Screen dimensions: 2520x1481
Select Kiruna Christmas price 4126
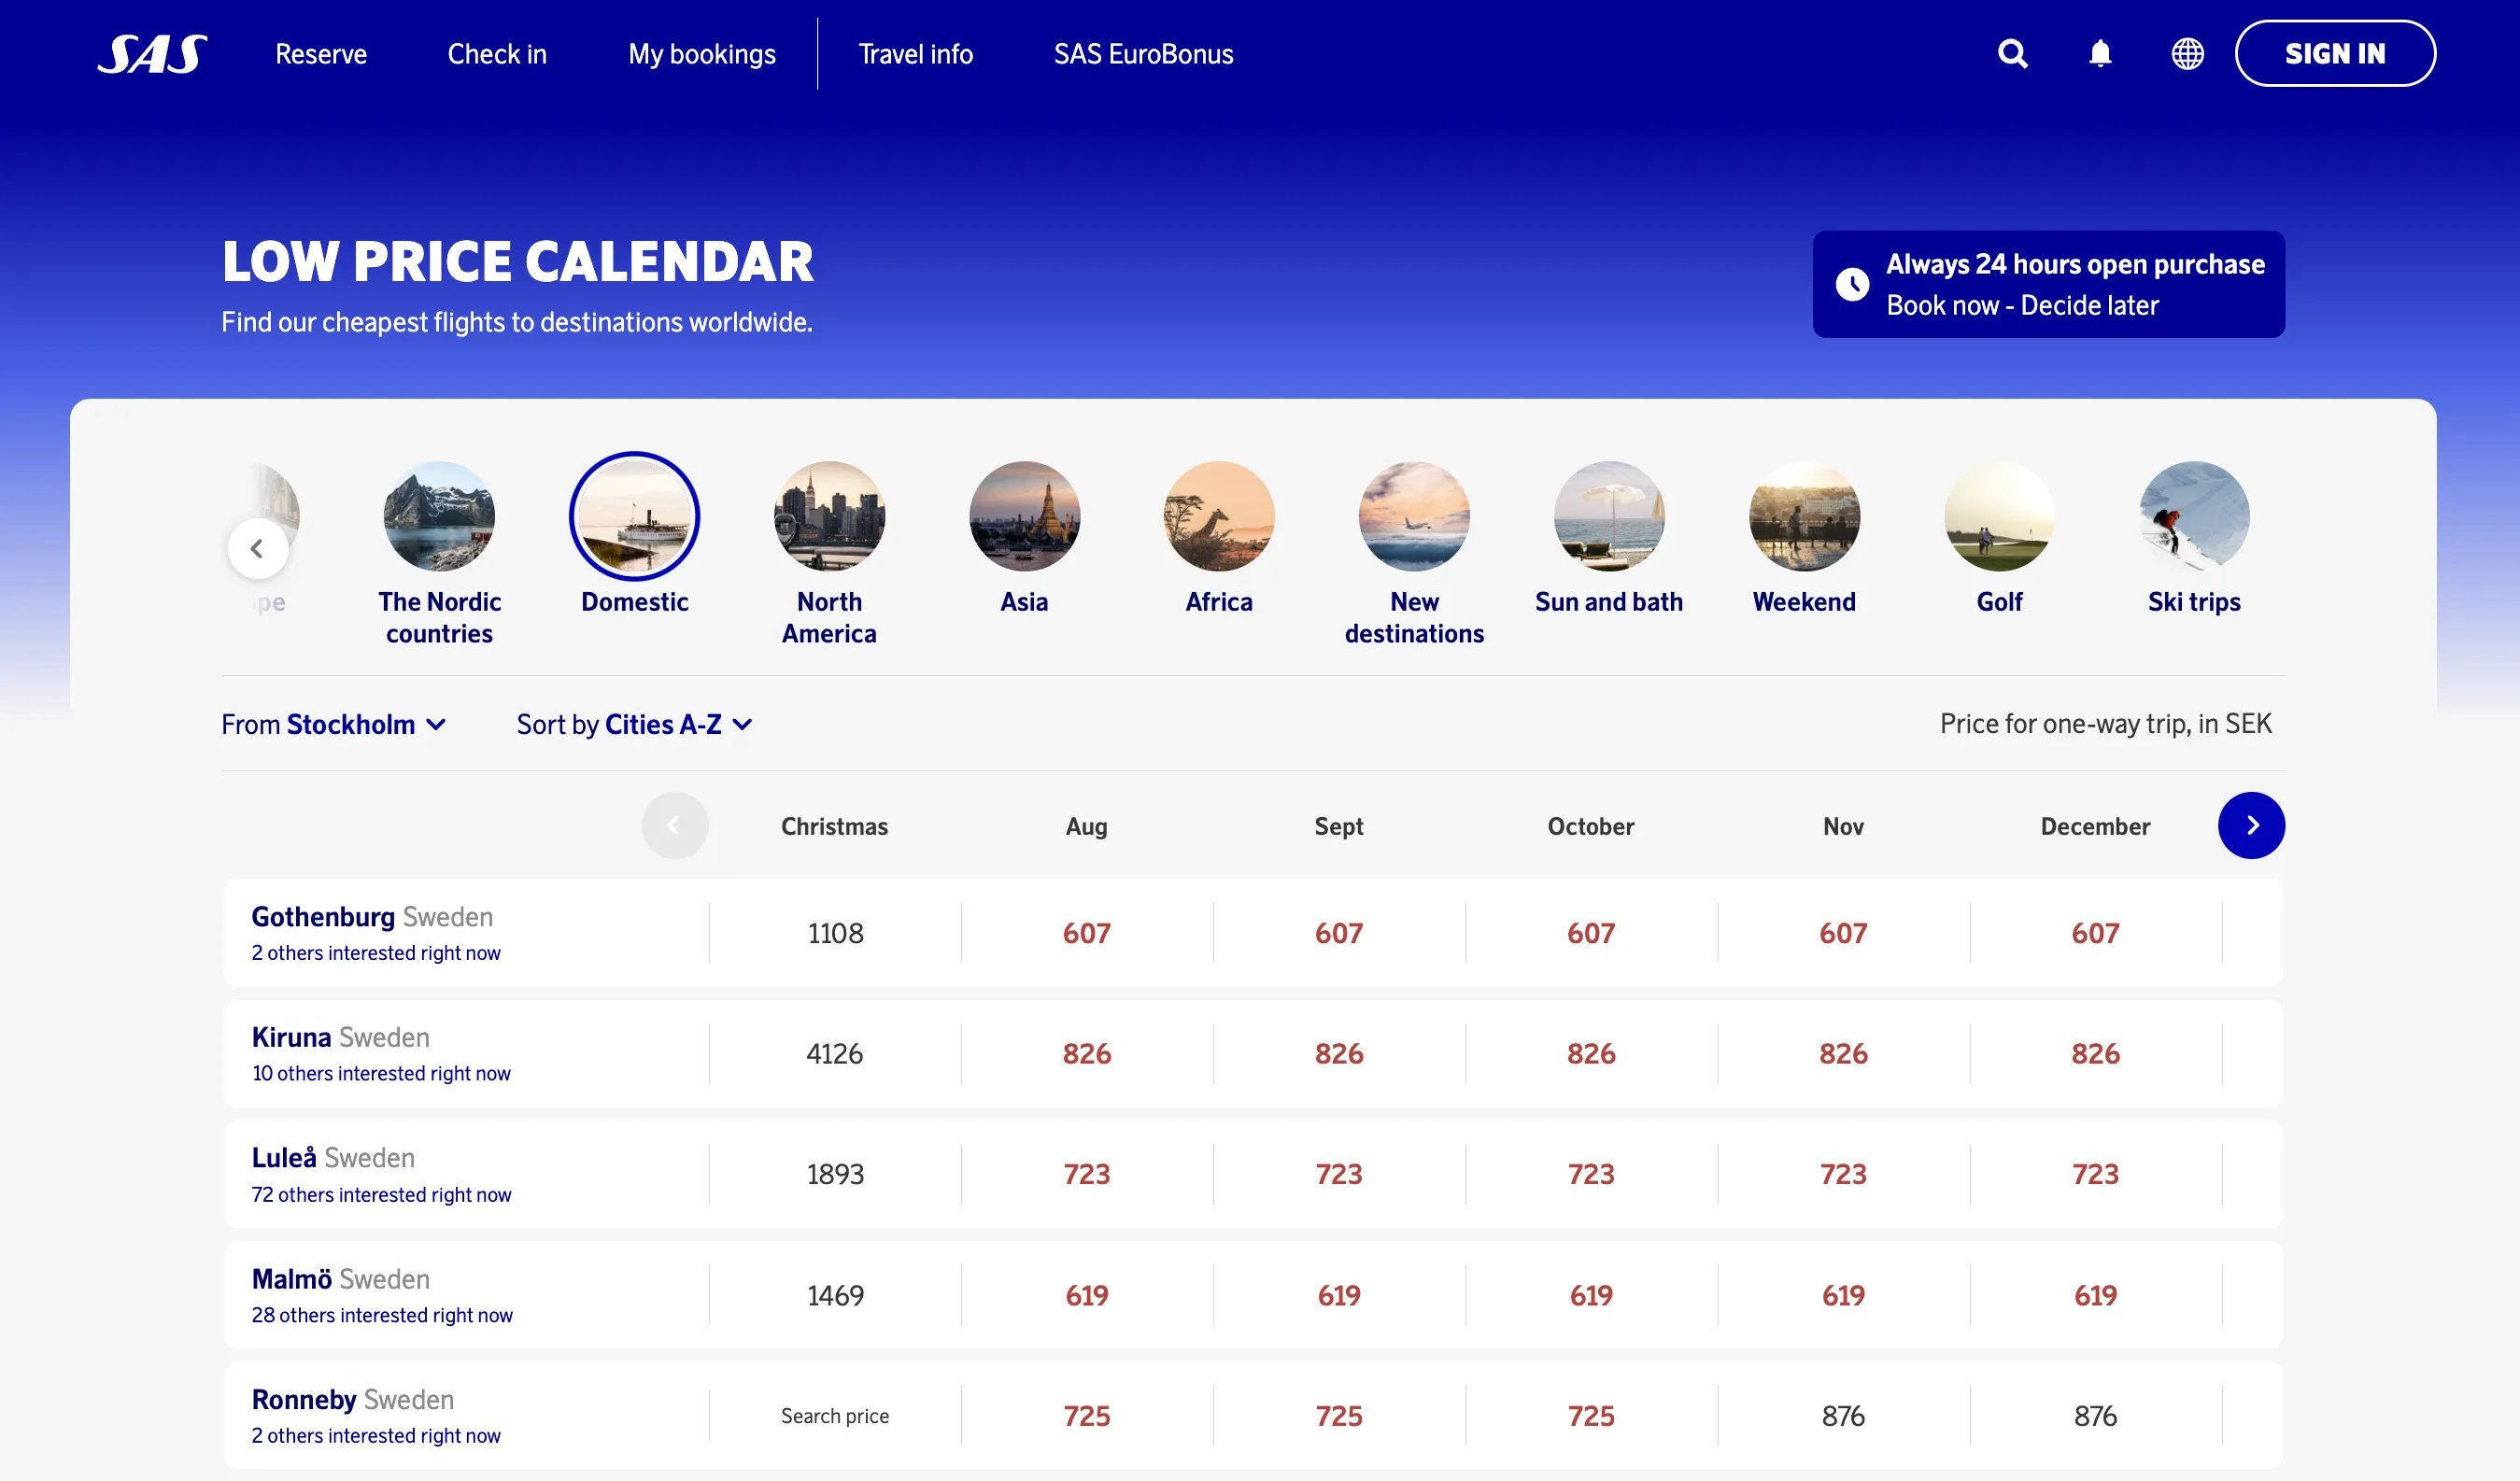tap(835, 1053)
